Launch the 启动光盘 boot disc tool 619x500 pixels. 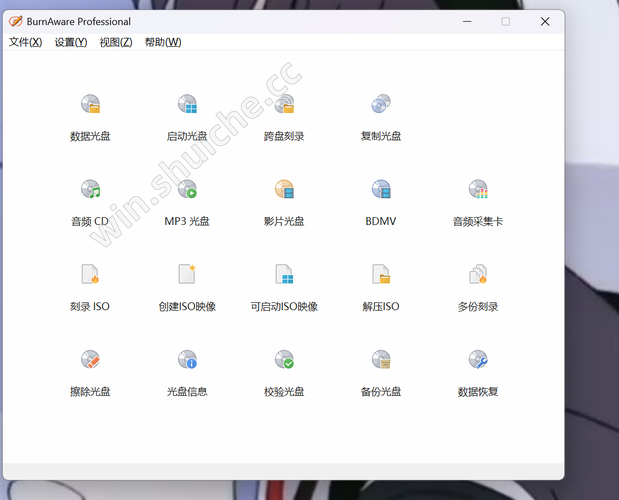pyautogui.click(x=187, y=118)
